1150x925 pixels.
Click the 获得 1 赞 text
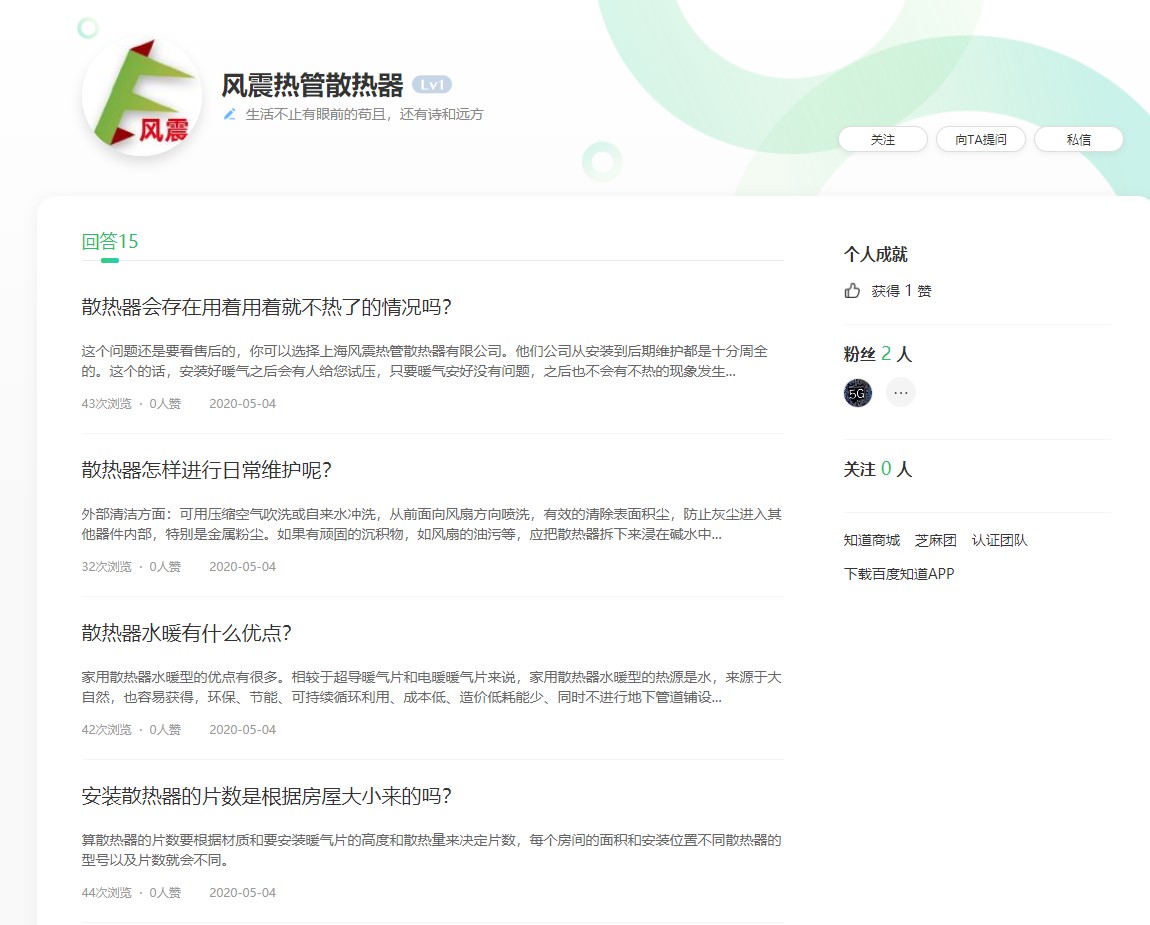click(x=901, y=290)
